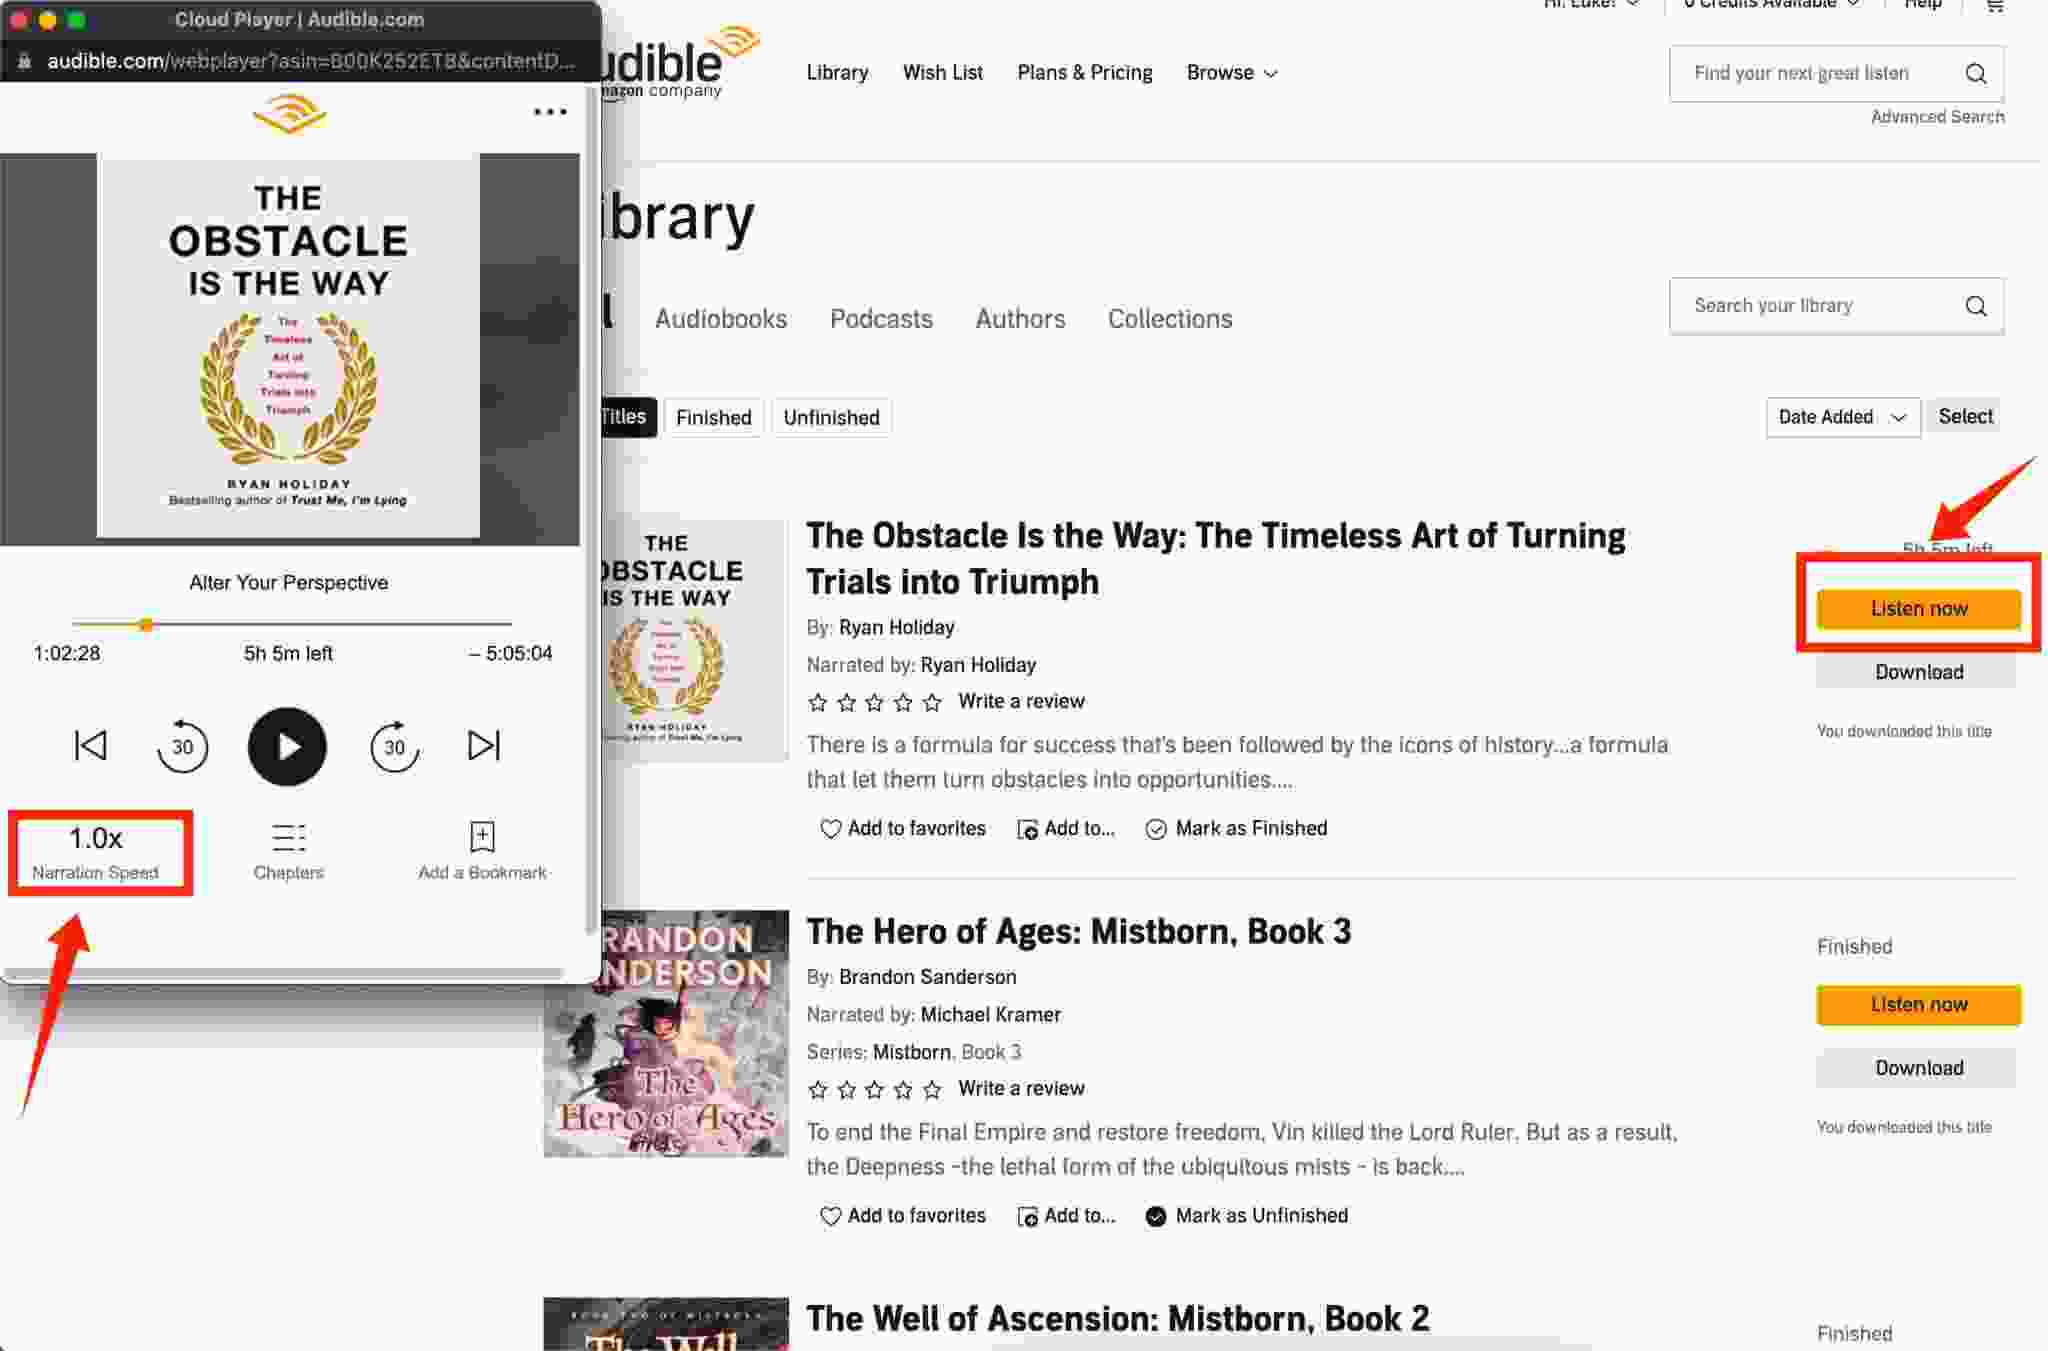Rate The Obstacle Is the Way one star
Image resolution: width=2048 pixels, height=1351 pixels.
[x=817, y=702]
